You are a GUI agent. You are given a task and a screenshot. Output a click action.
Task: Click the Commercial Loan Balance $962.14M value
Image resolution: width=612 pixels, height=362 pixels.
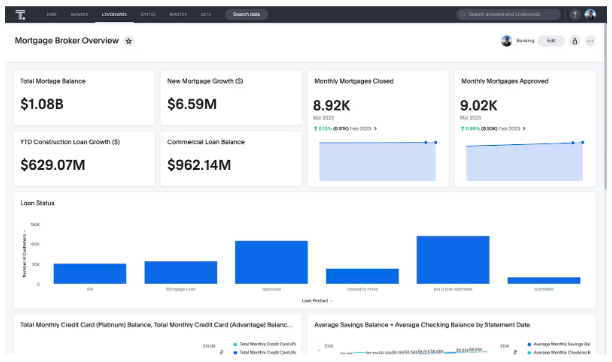point(199,165)
